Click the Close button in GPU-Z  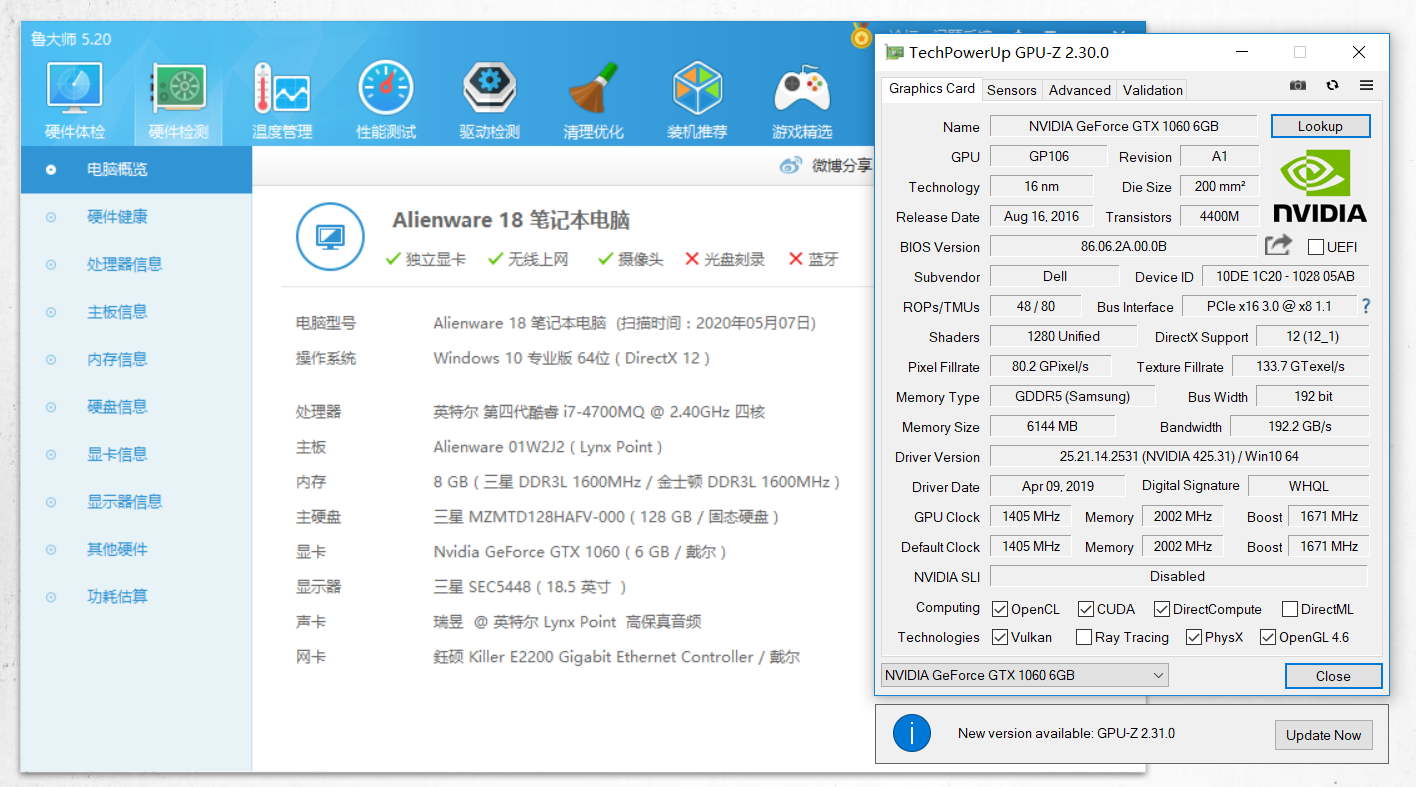point(1333,676)
